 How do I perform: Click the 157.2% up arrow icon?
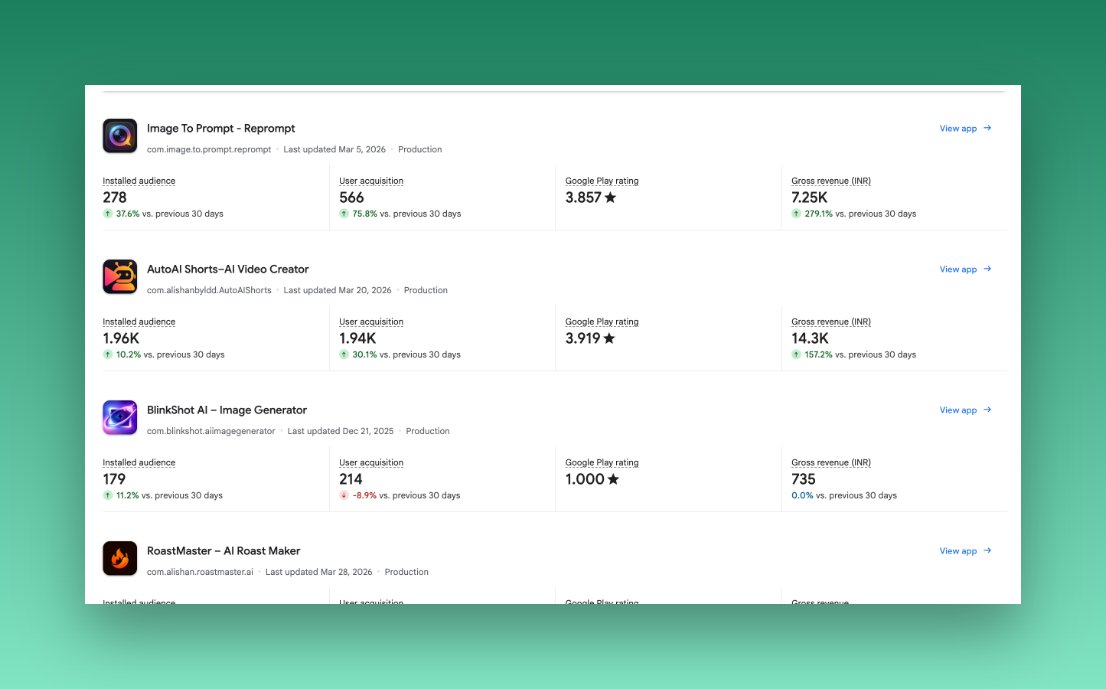[796, 355]
